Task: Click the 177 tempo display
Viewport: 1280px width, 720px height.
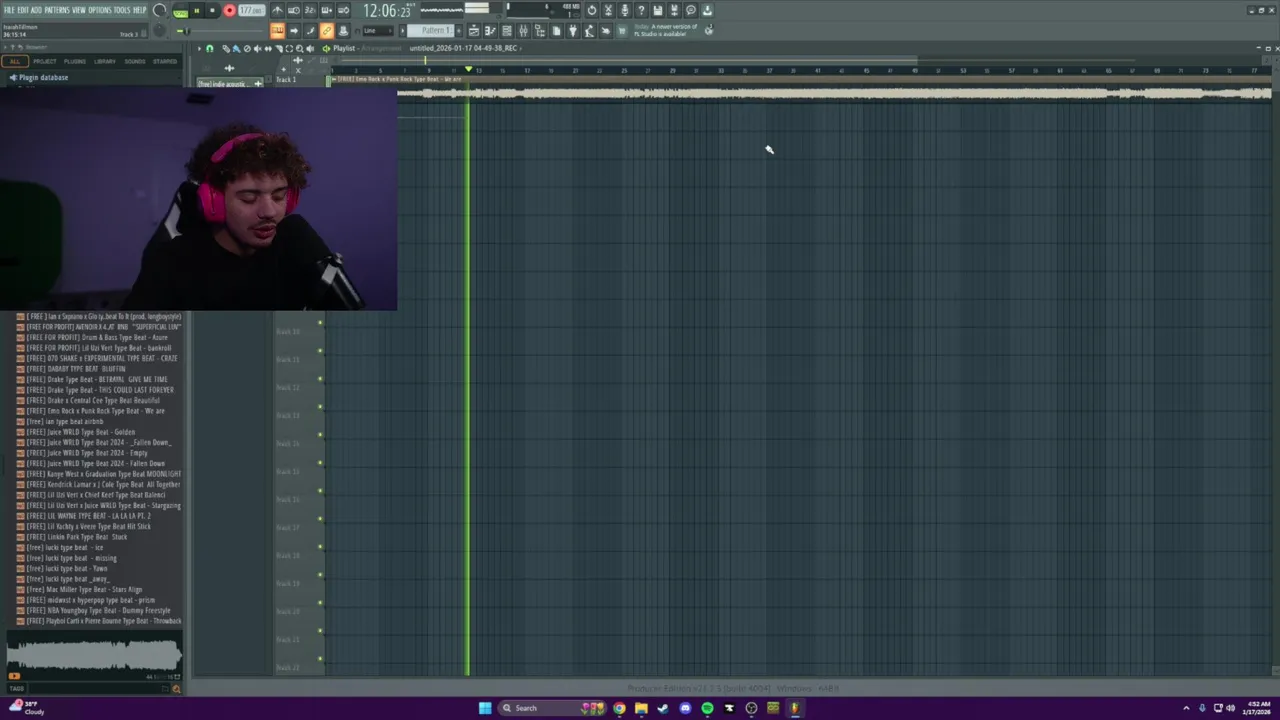Action: pos(251,10)
